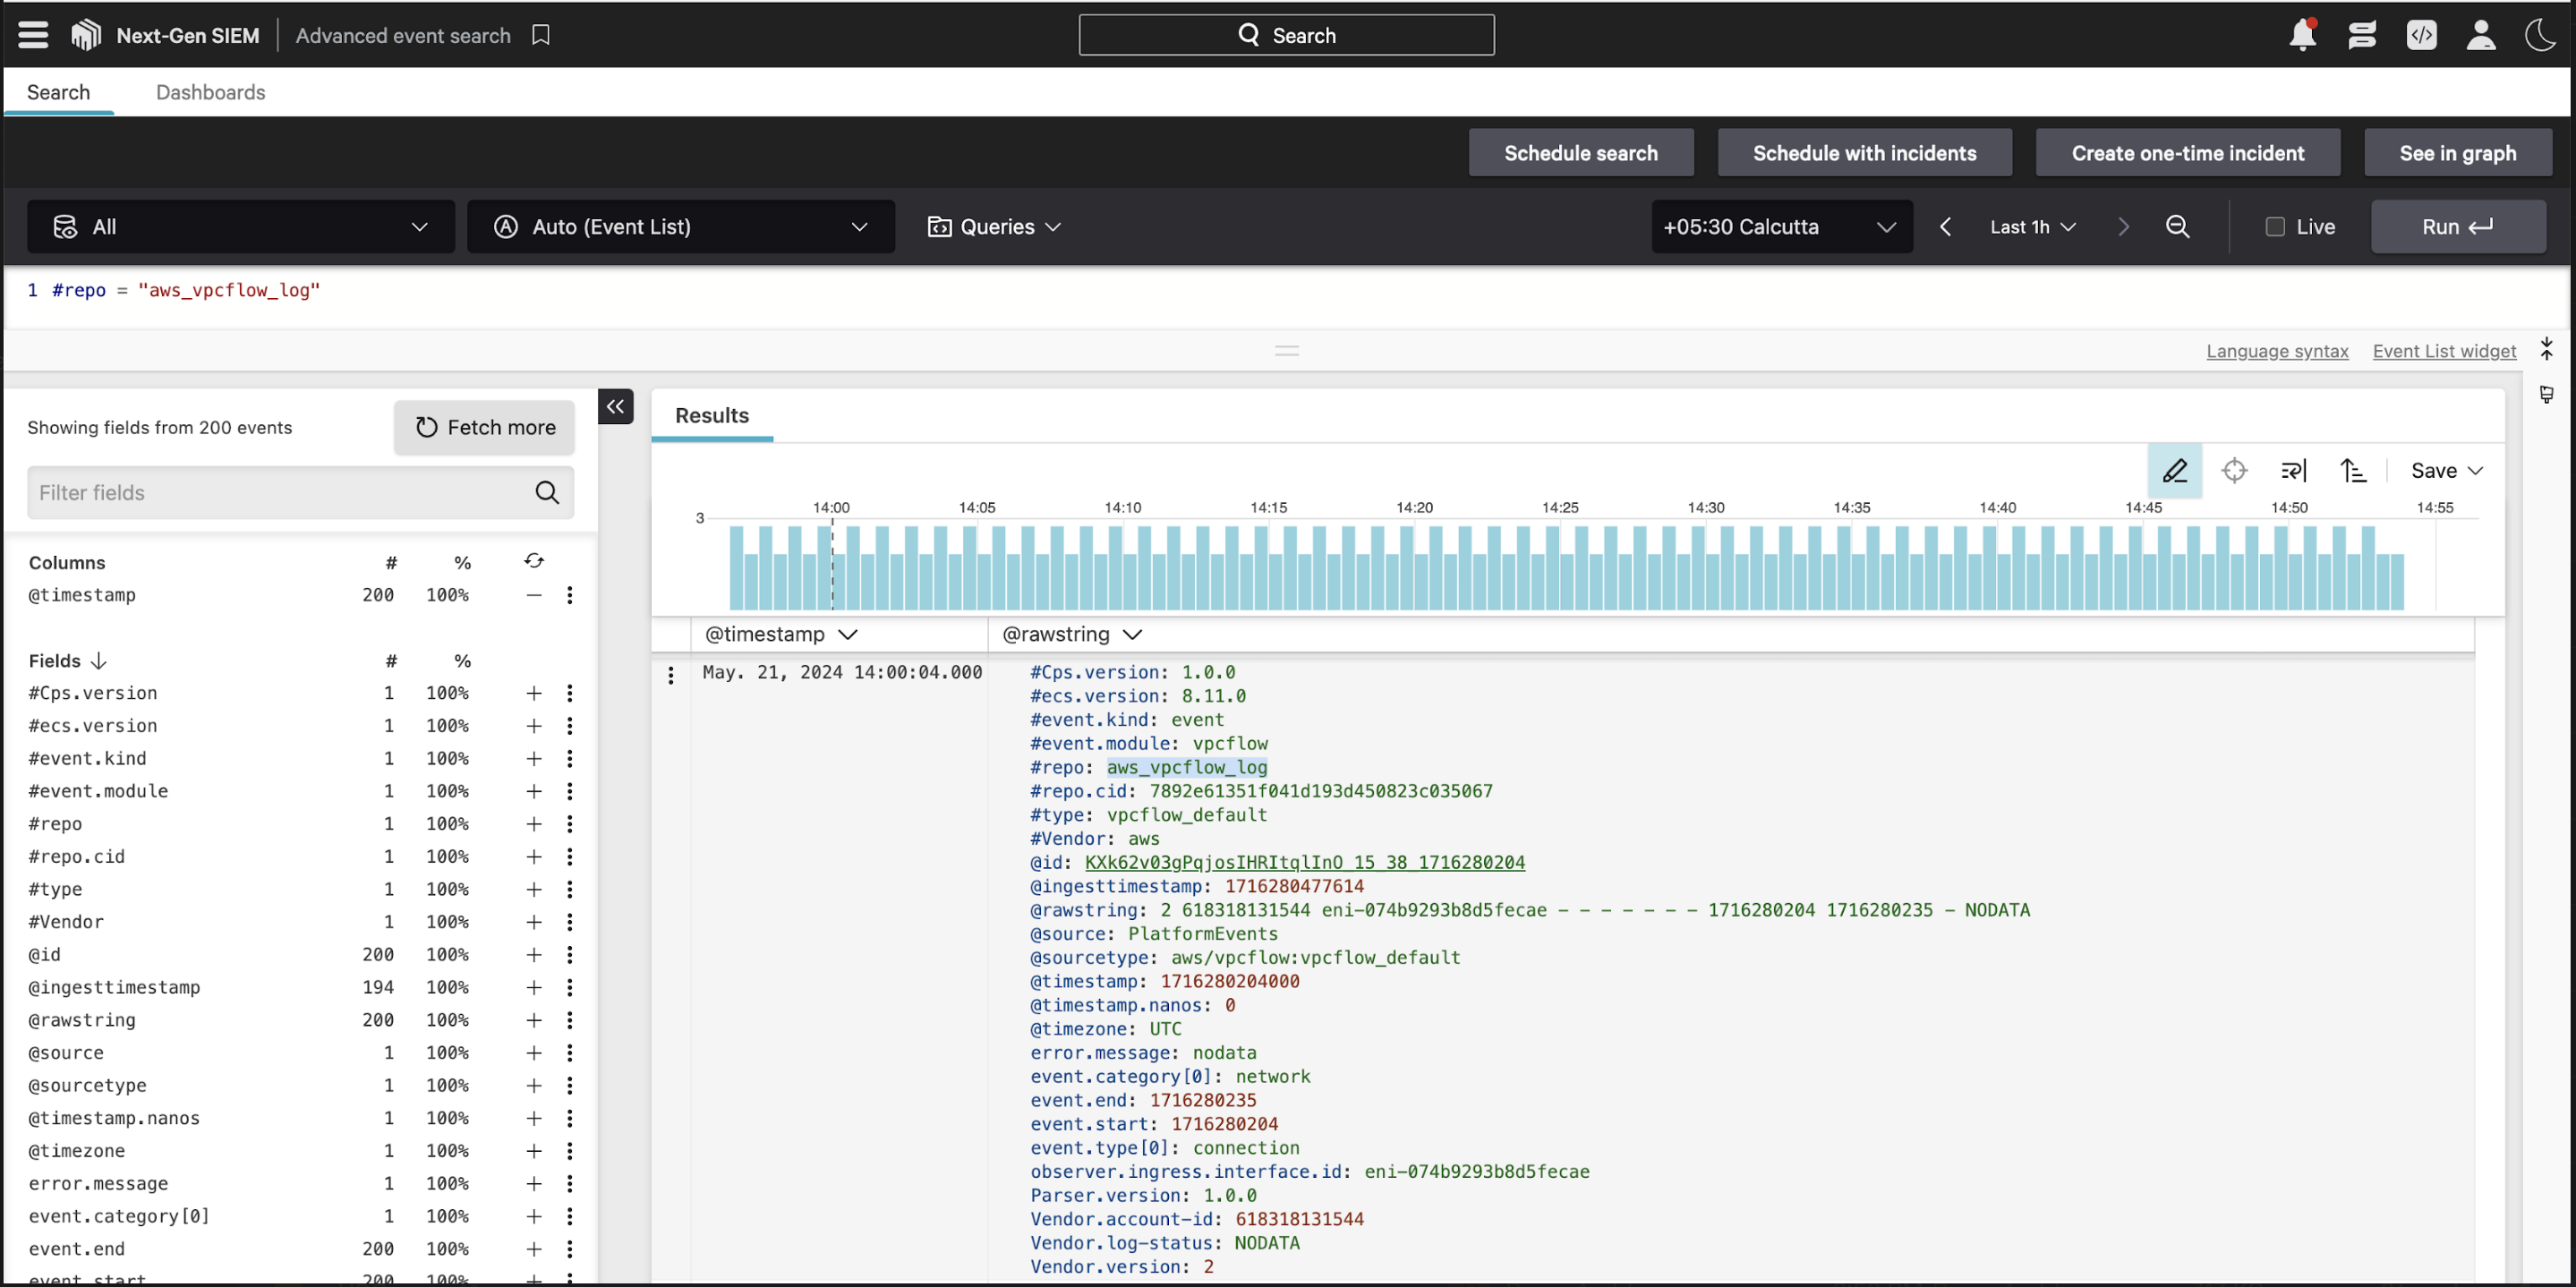This screenshot has height=1287, width=2576.
Task: Switch to the Dashboards tab
Action: coord(210,92)
